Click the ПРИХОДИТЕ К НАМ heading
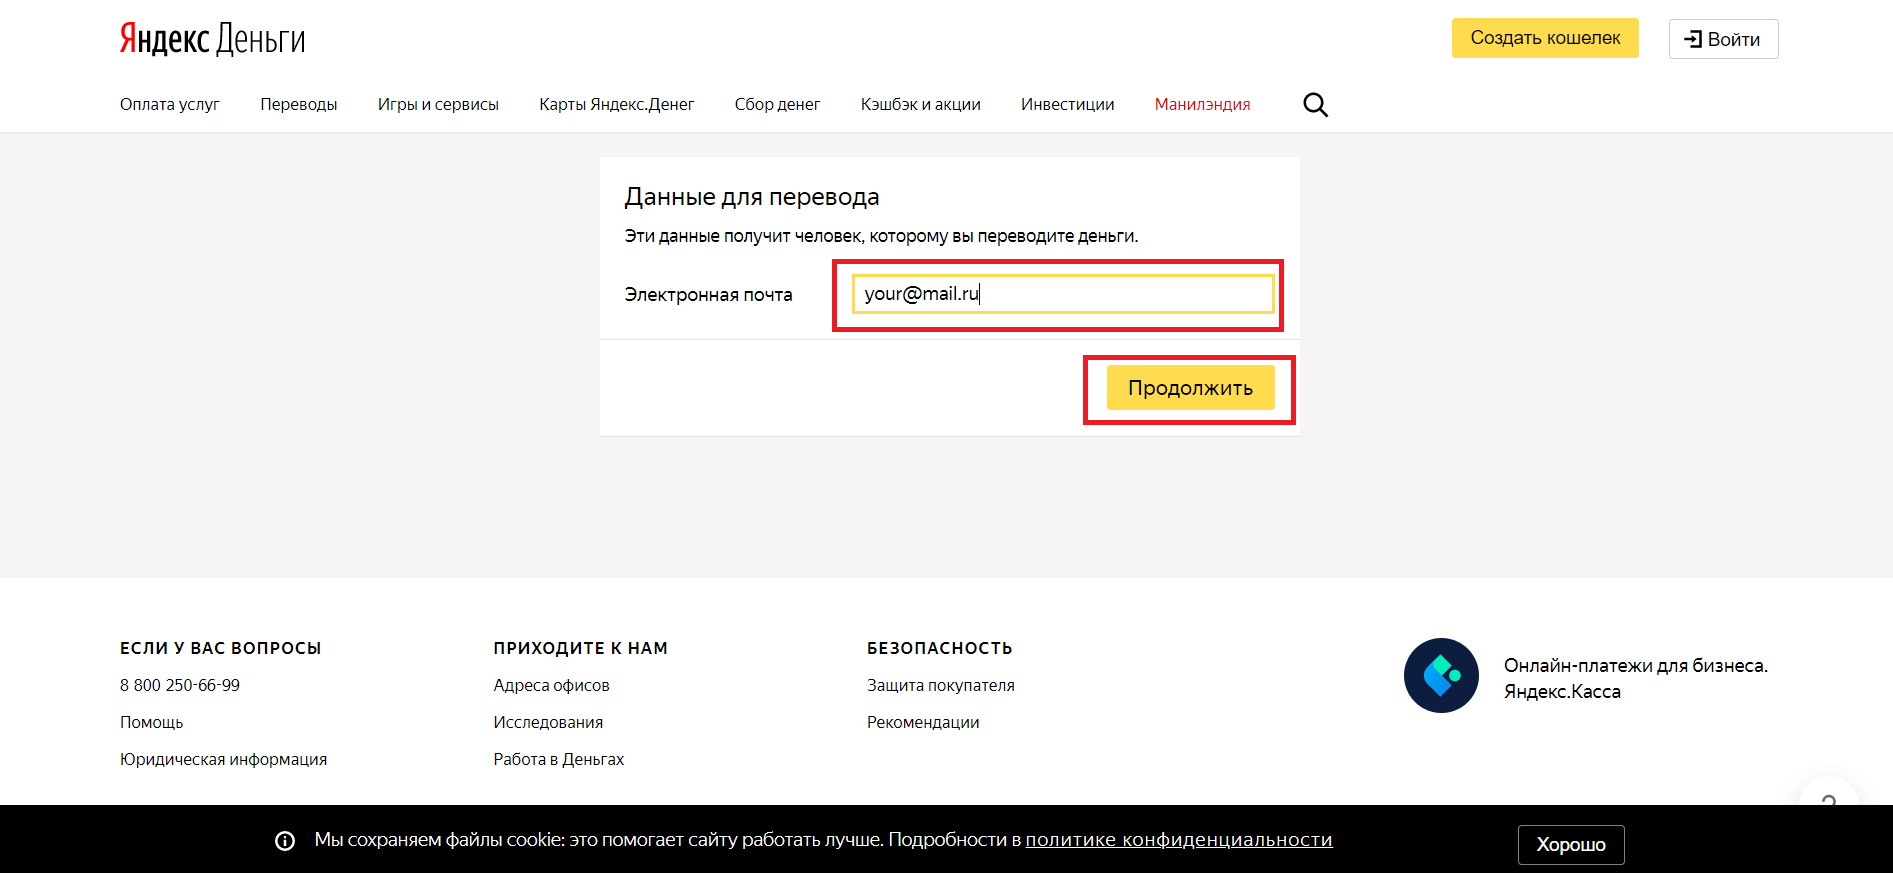The image size is (1893, 873). click(x=581, y=648)
